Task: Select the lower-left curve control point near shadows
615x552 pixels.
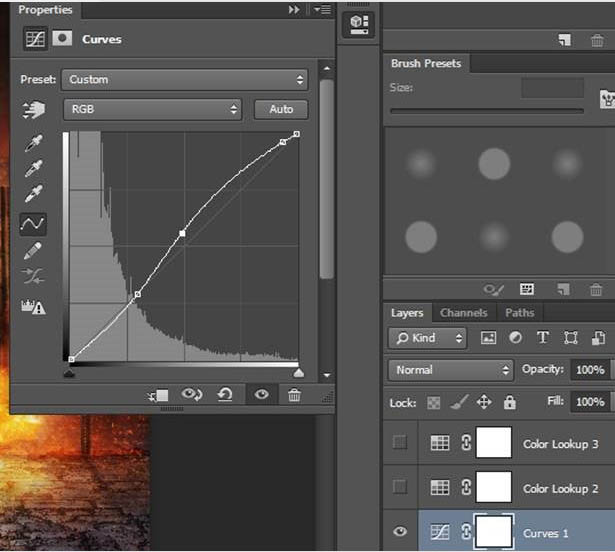Action: tap(137, 294)
